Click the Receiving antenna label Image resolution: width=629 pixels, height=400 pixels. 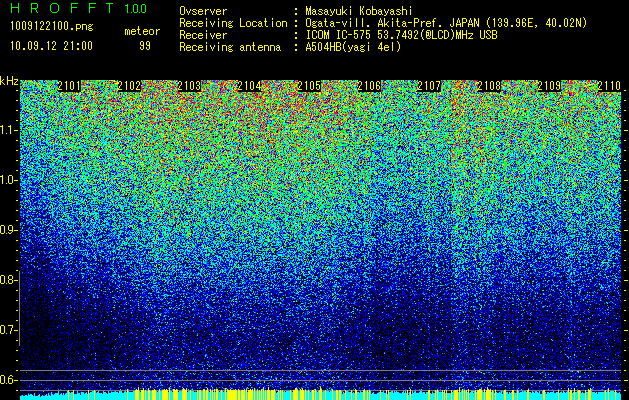[230, 47]
